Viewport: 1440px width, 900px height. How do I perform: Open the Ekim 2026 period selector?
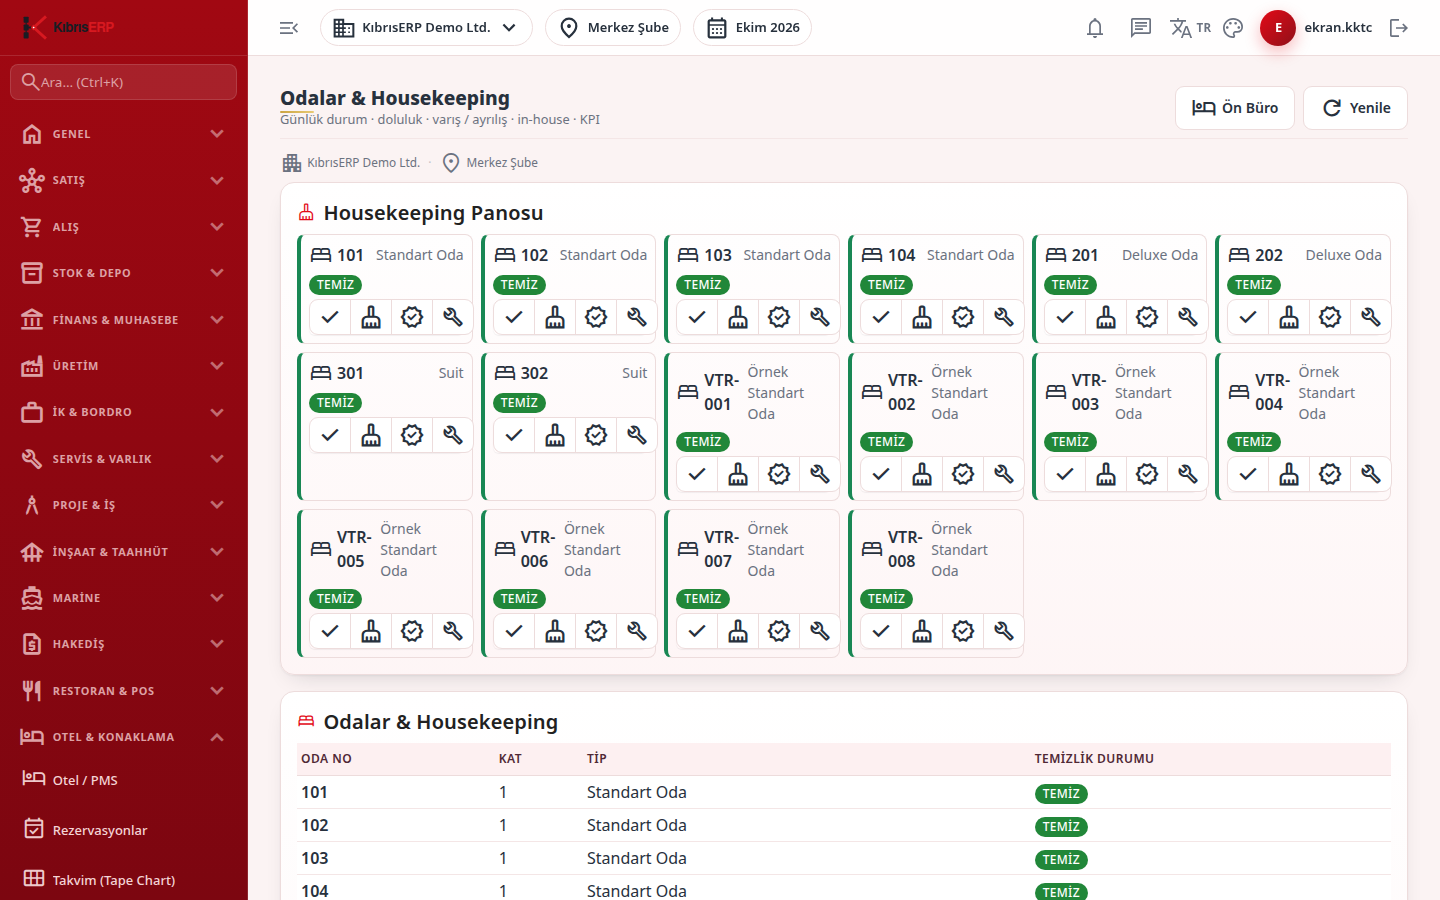[x=752, y=28]
